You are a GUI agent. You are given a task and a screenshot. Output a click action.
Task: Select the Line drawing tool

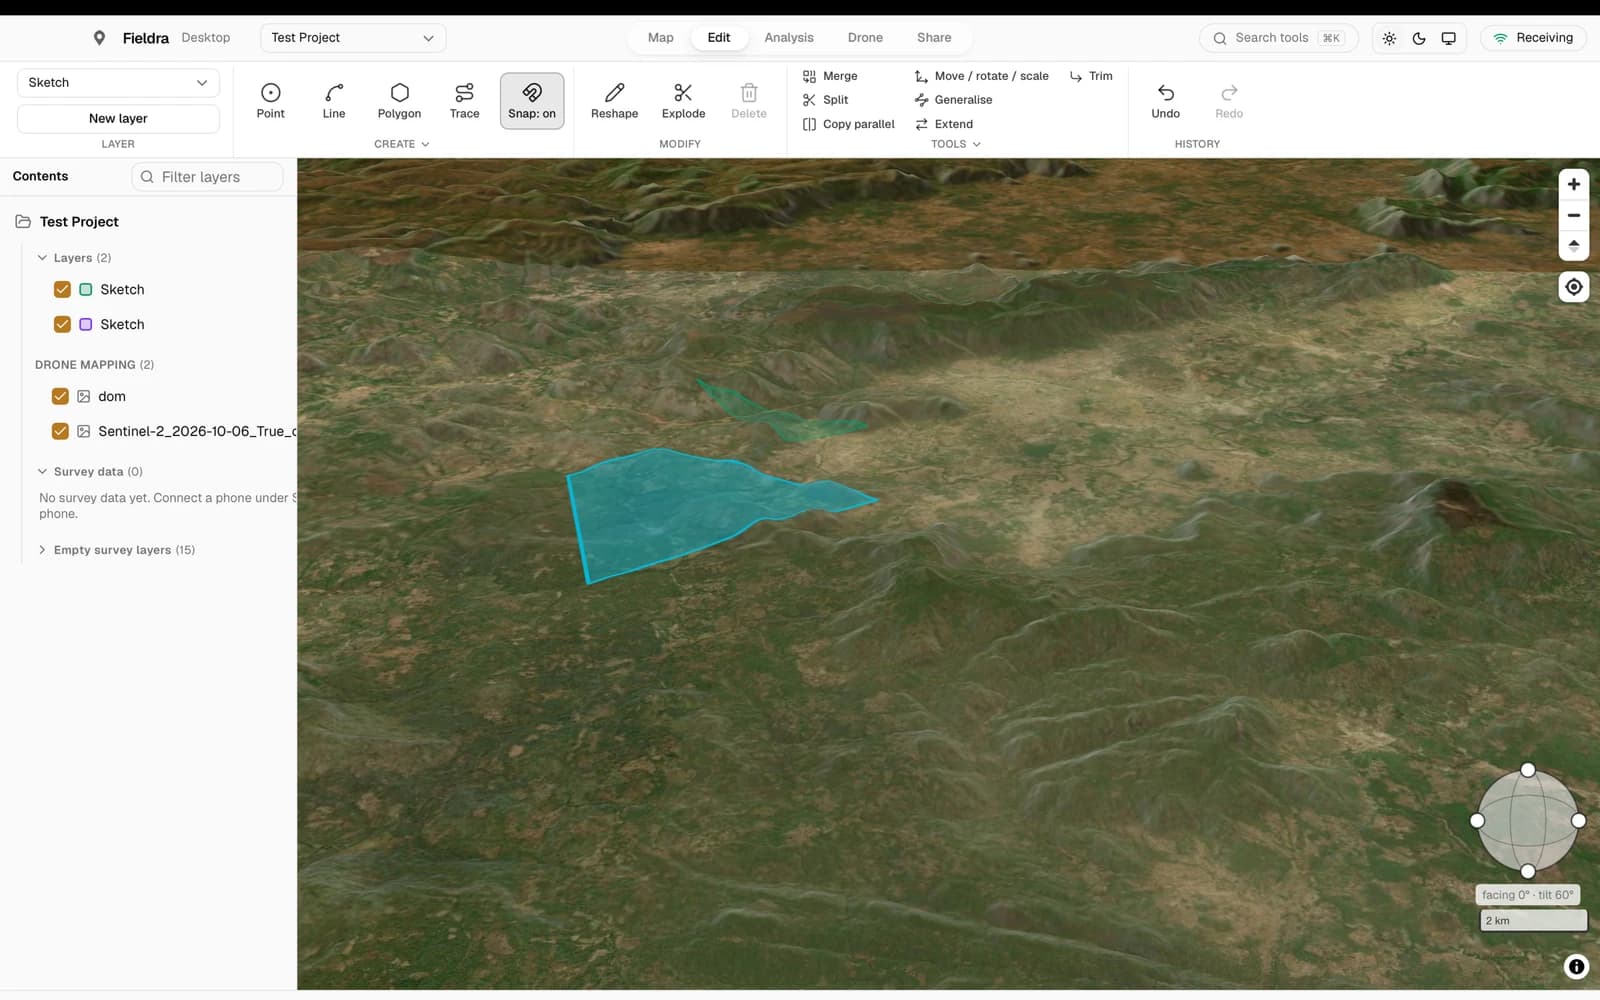click(334, 101)
